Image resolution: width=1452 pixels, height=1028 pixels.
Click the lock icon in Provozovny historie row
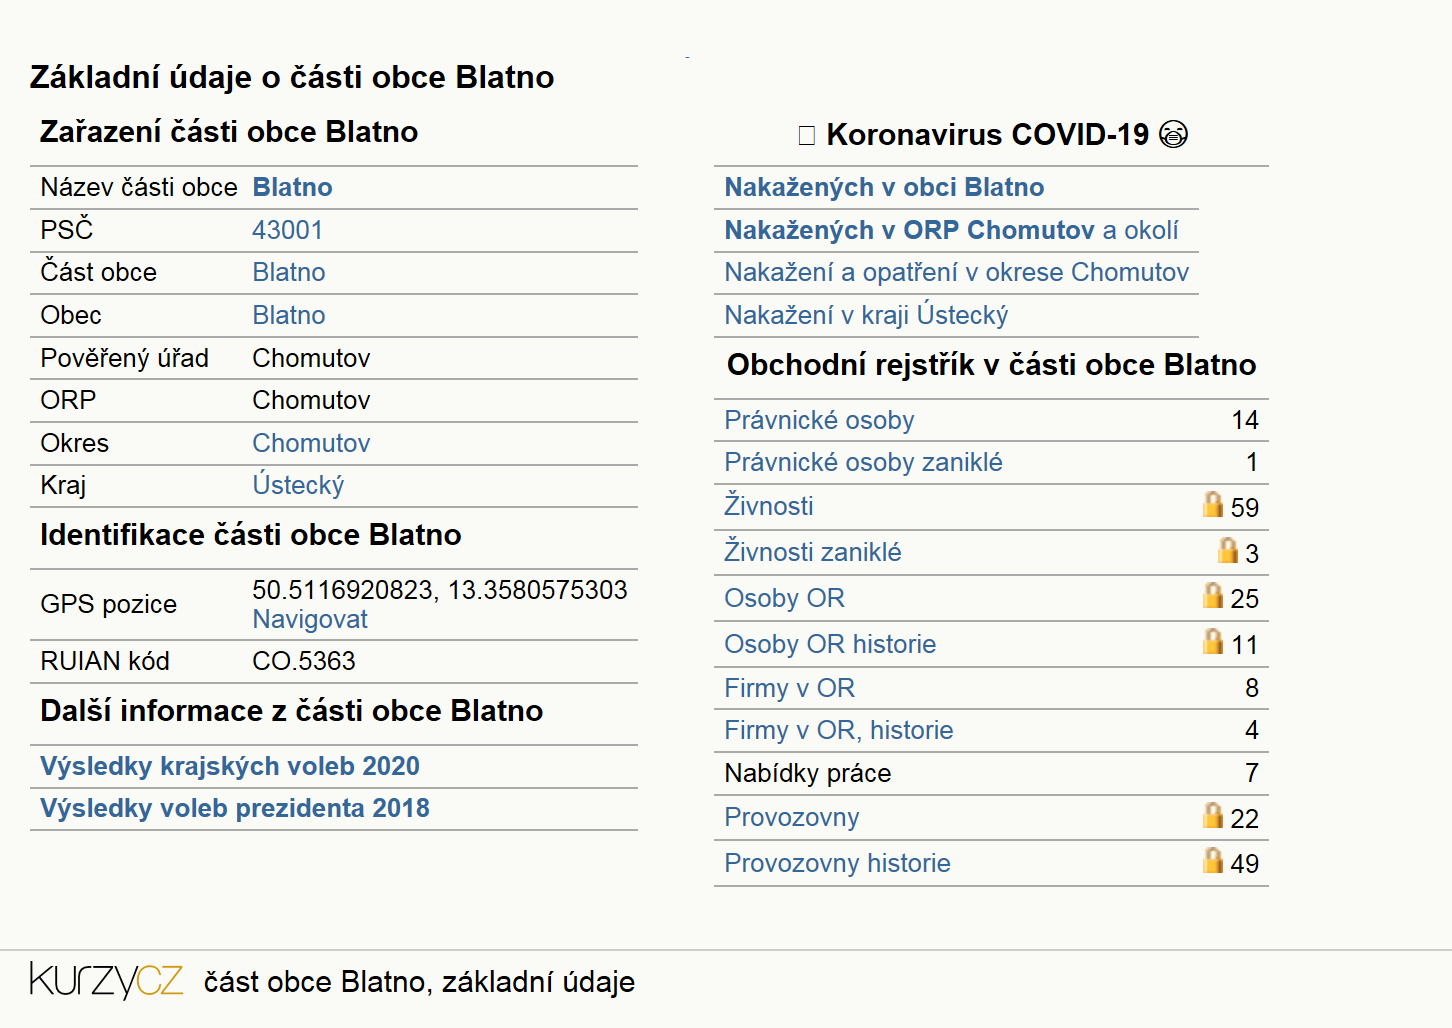tap(1213, 860)
